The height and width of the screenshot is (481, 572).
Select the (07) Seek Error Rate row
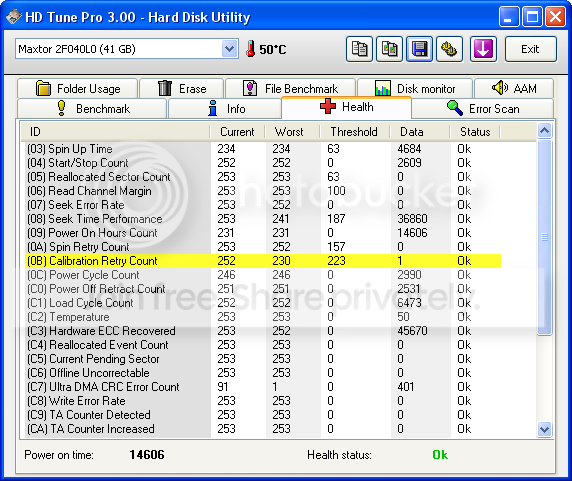pyautogui.click(x=263, y=205)
